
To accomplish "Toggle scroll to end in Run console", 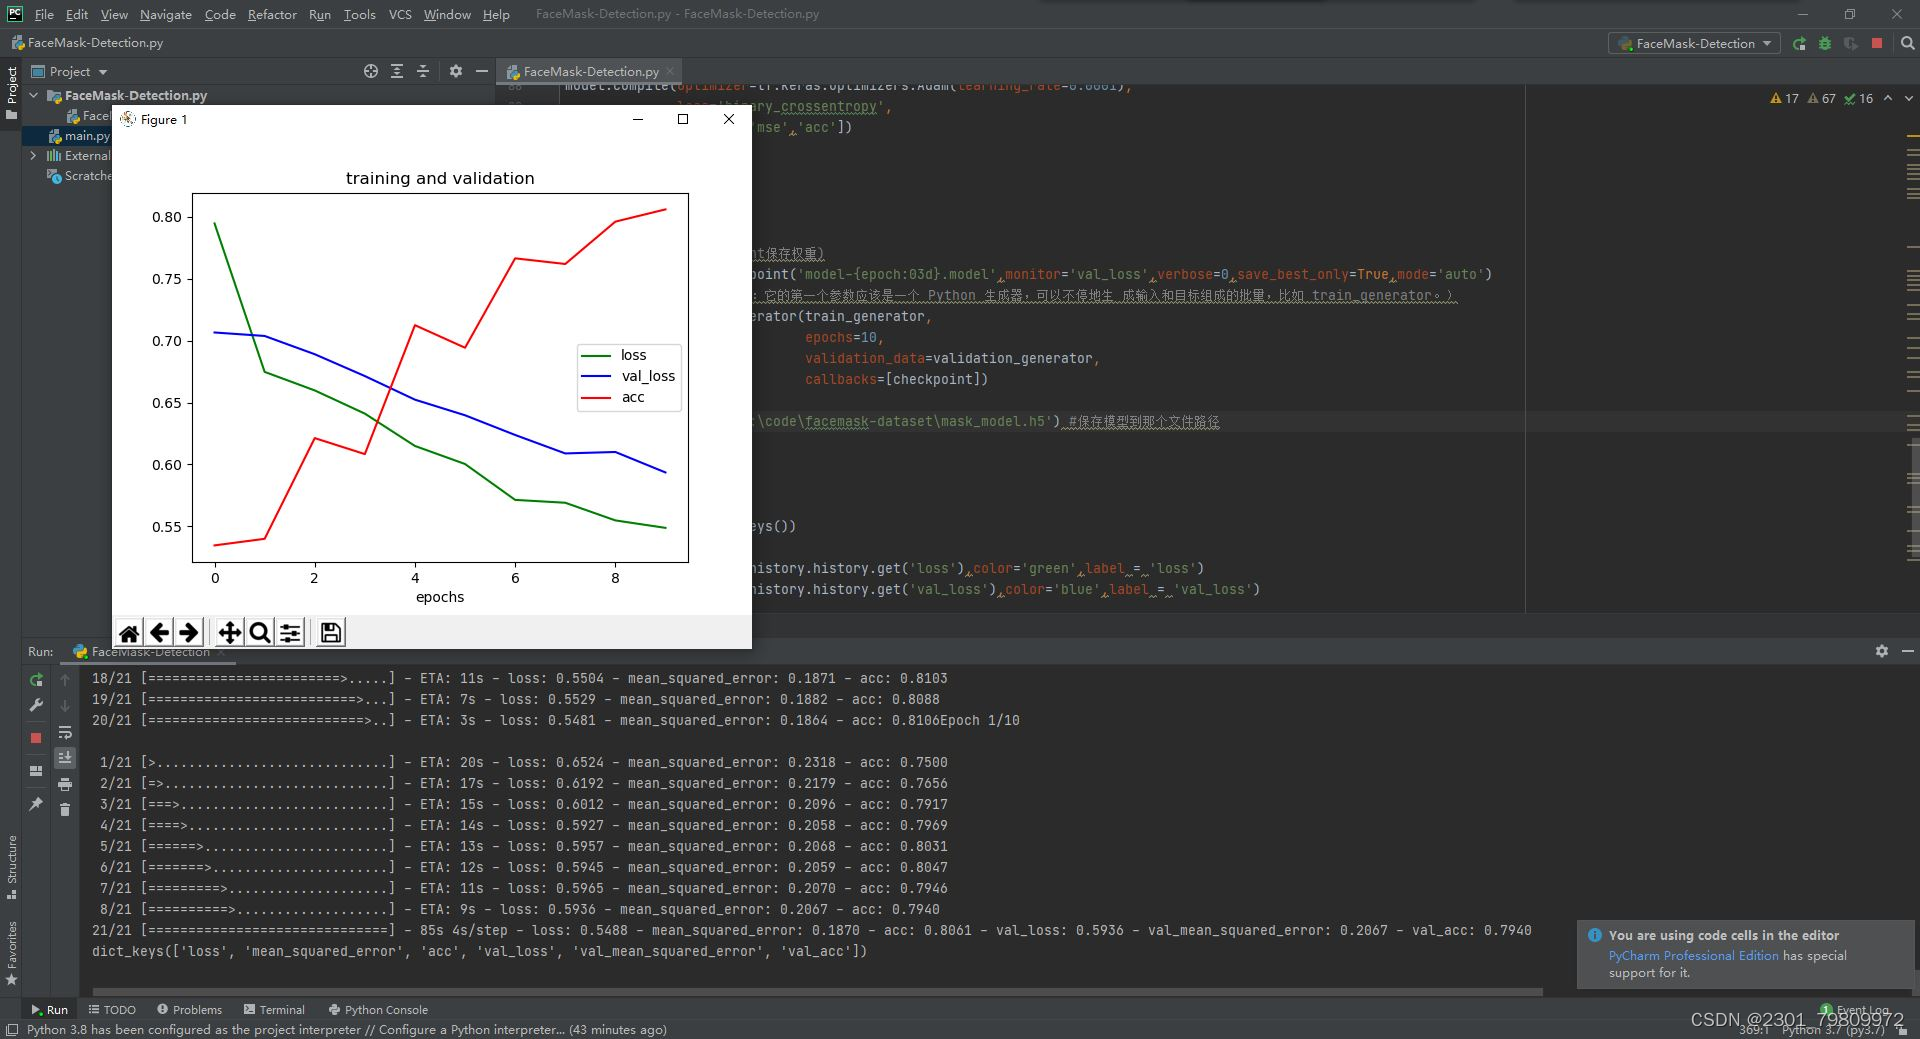I will [65, 758].
